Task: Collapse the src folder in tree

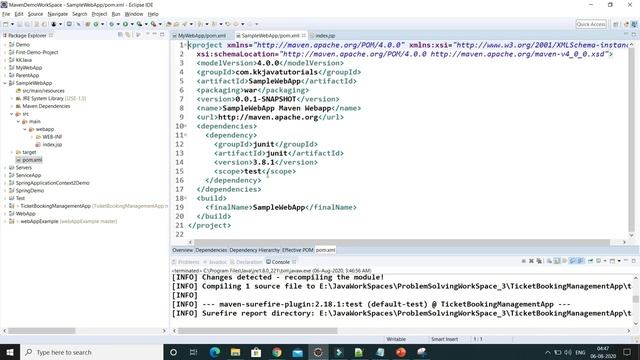Action: coord(12,114)
